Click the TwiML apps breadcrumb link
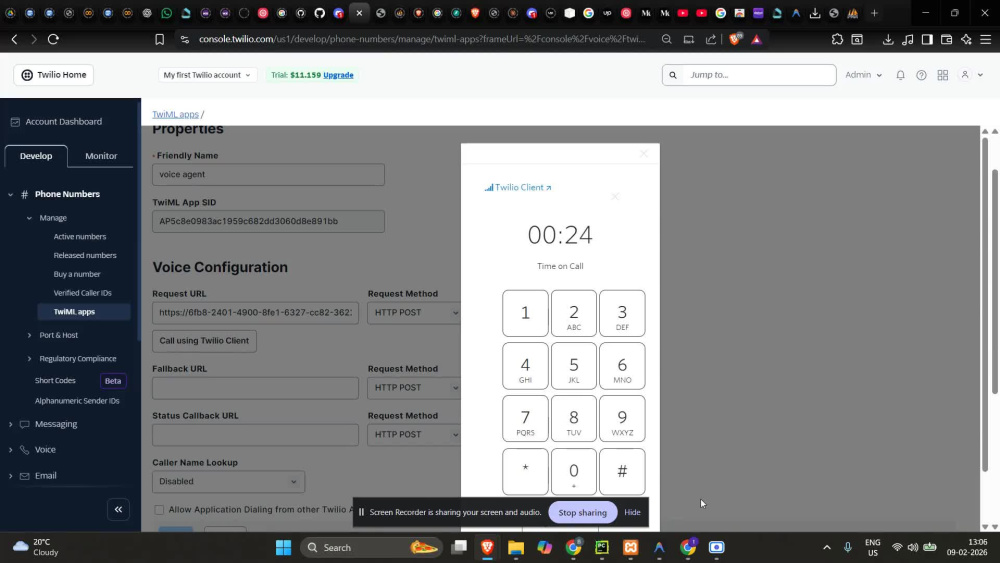 pos(175,115)
